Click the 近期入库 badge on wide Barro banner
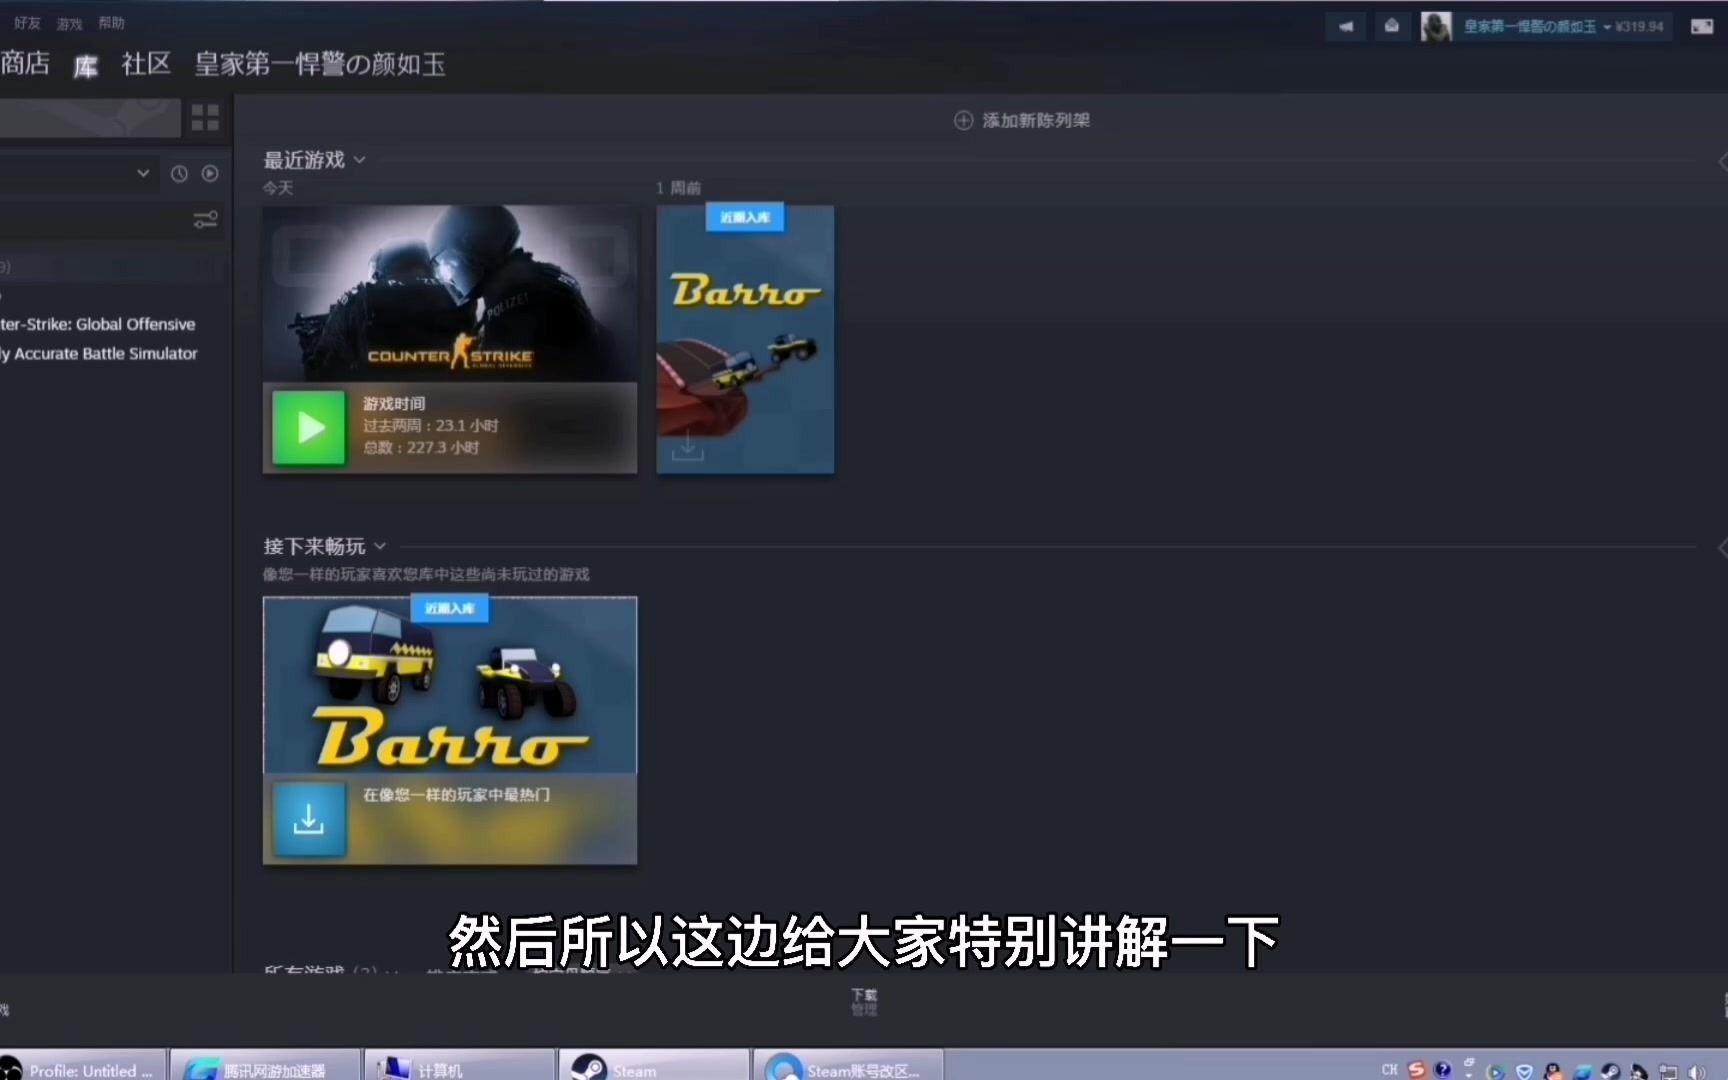This screenshot has width=1728, height=1080. tap(450, 608)
